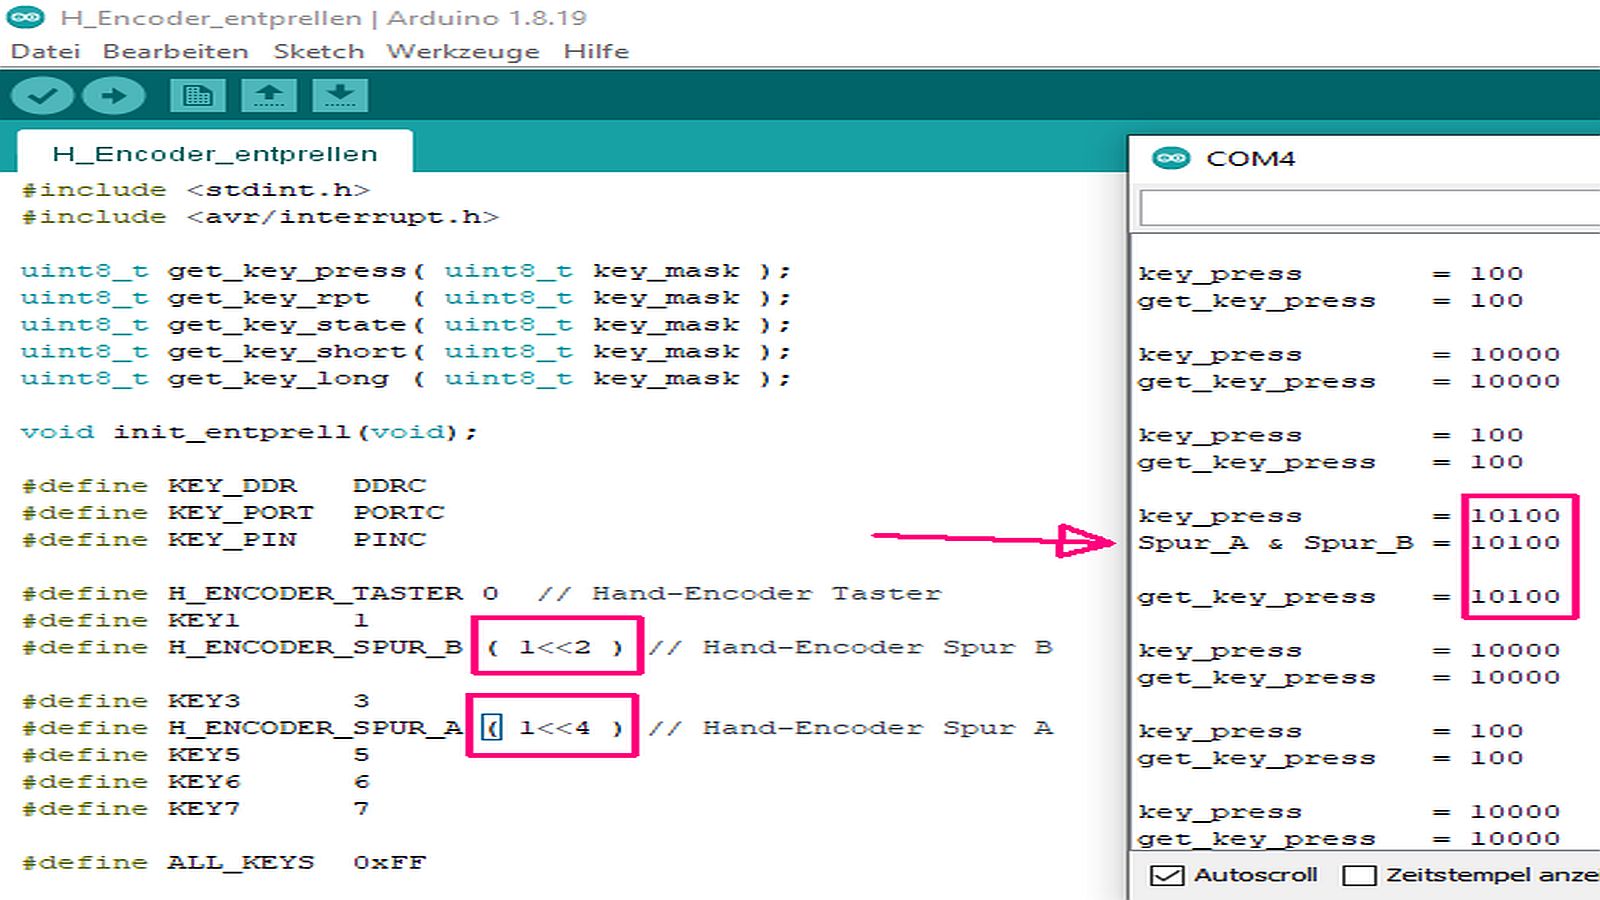Click the '// Hand-Encoder Spur B' comment
Image resolution: width=1600 pixels, height=900 pixels.
pyautogui.click(x=850, y=647)
